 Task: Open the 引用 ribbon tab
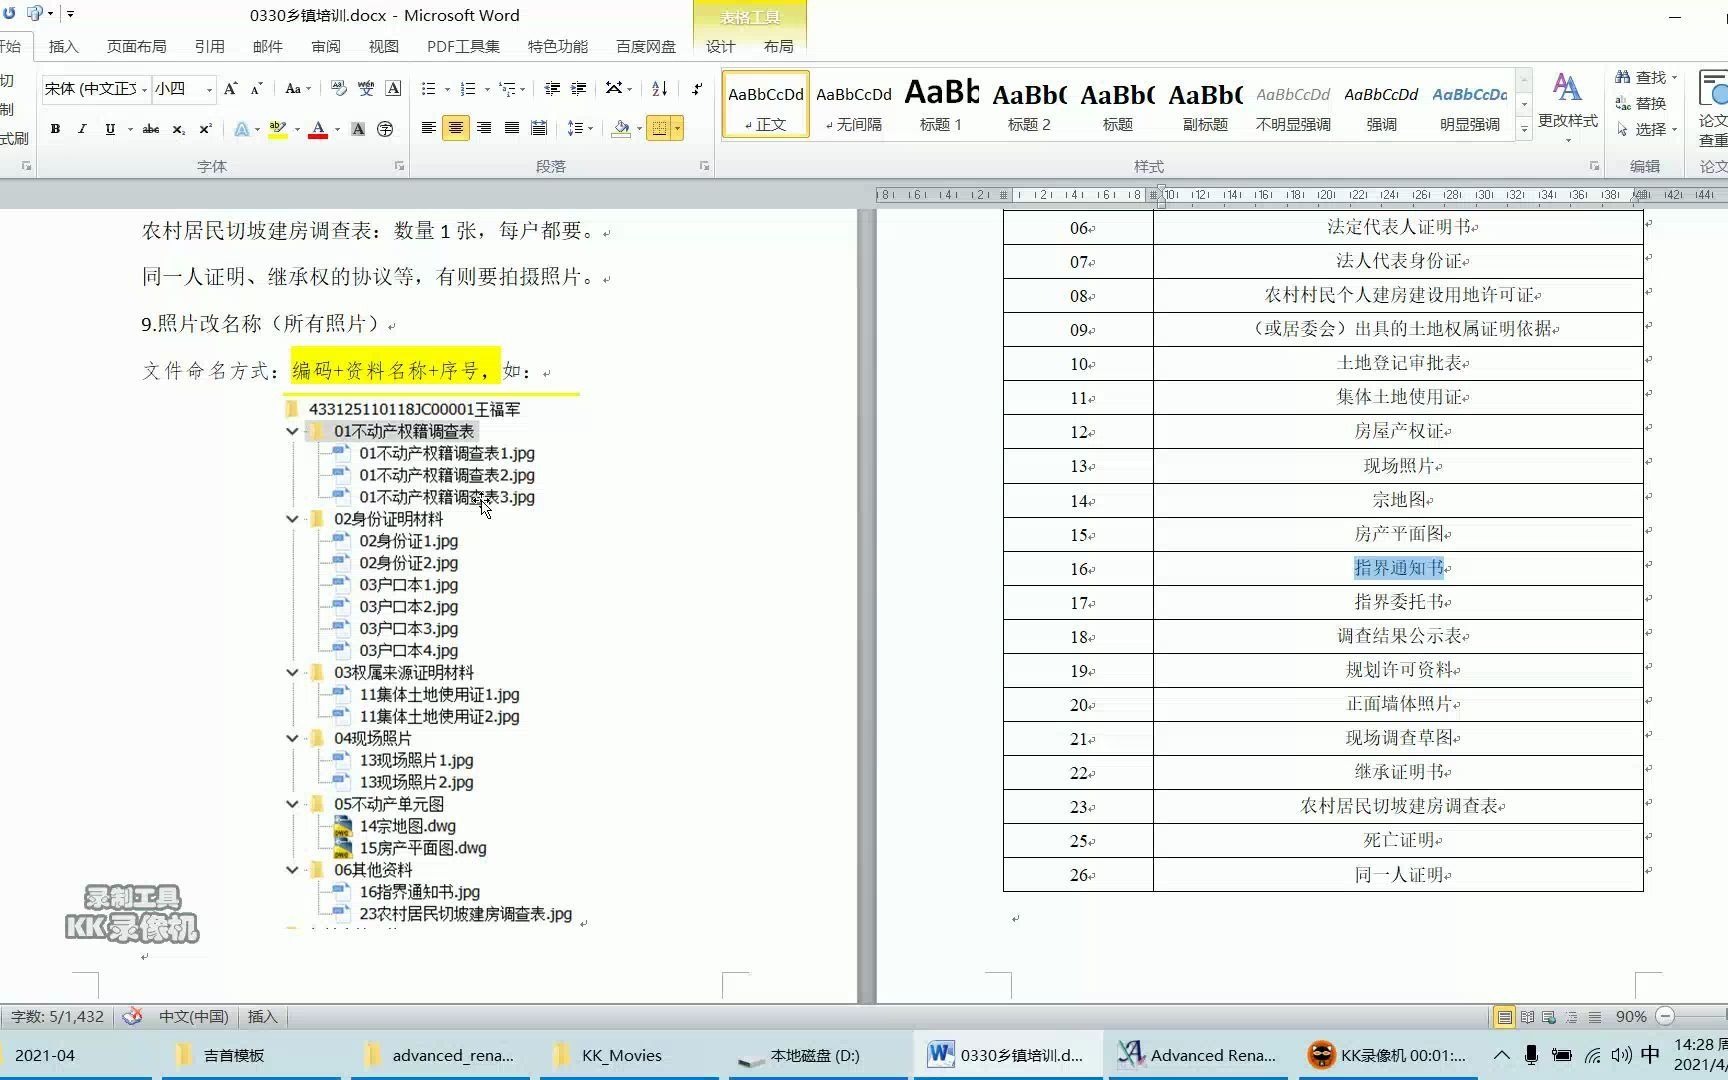coord(209,46)
